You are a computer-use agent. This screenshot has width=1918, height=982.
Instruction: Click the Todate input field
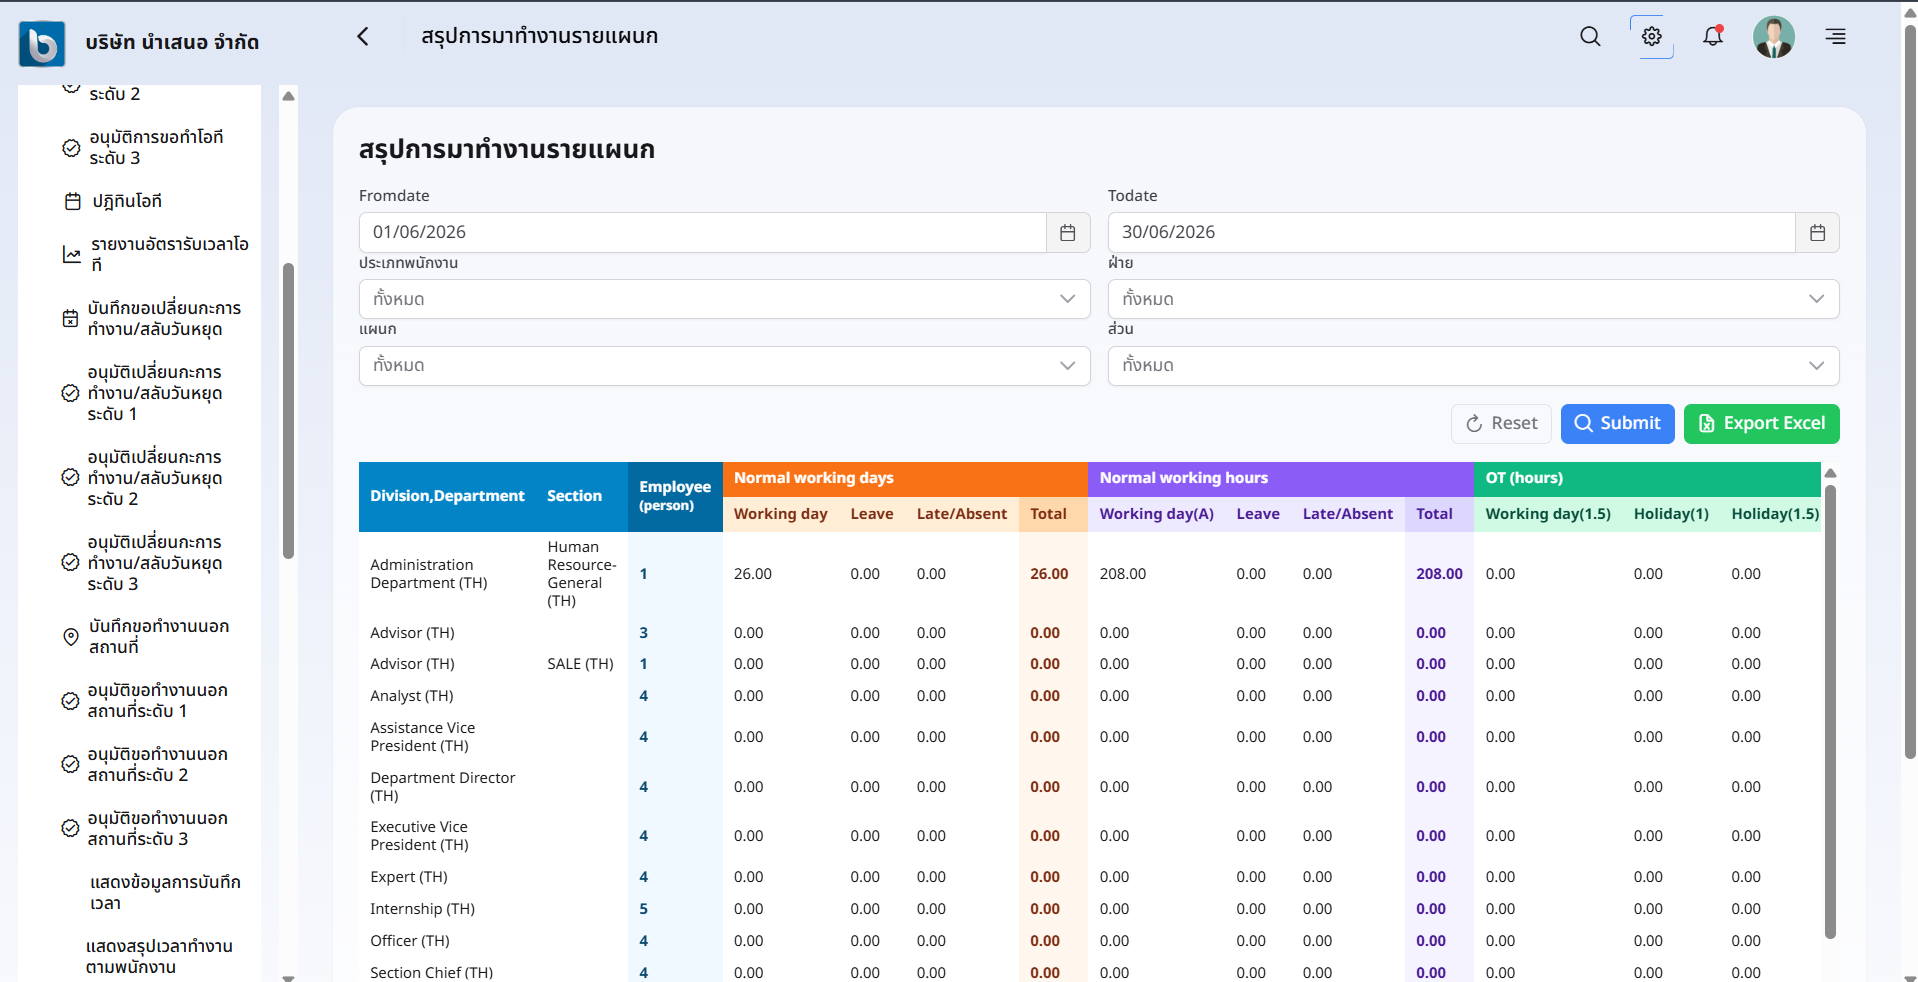pyautogui.click(x=1451, y=233)
